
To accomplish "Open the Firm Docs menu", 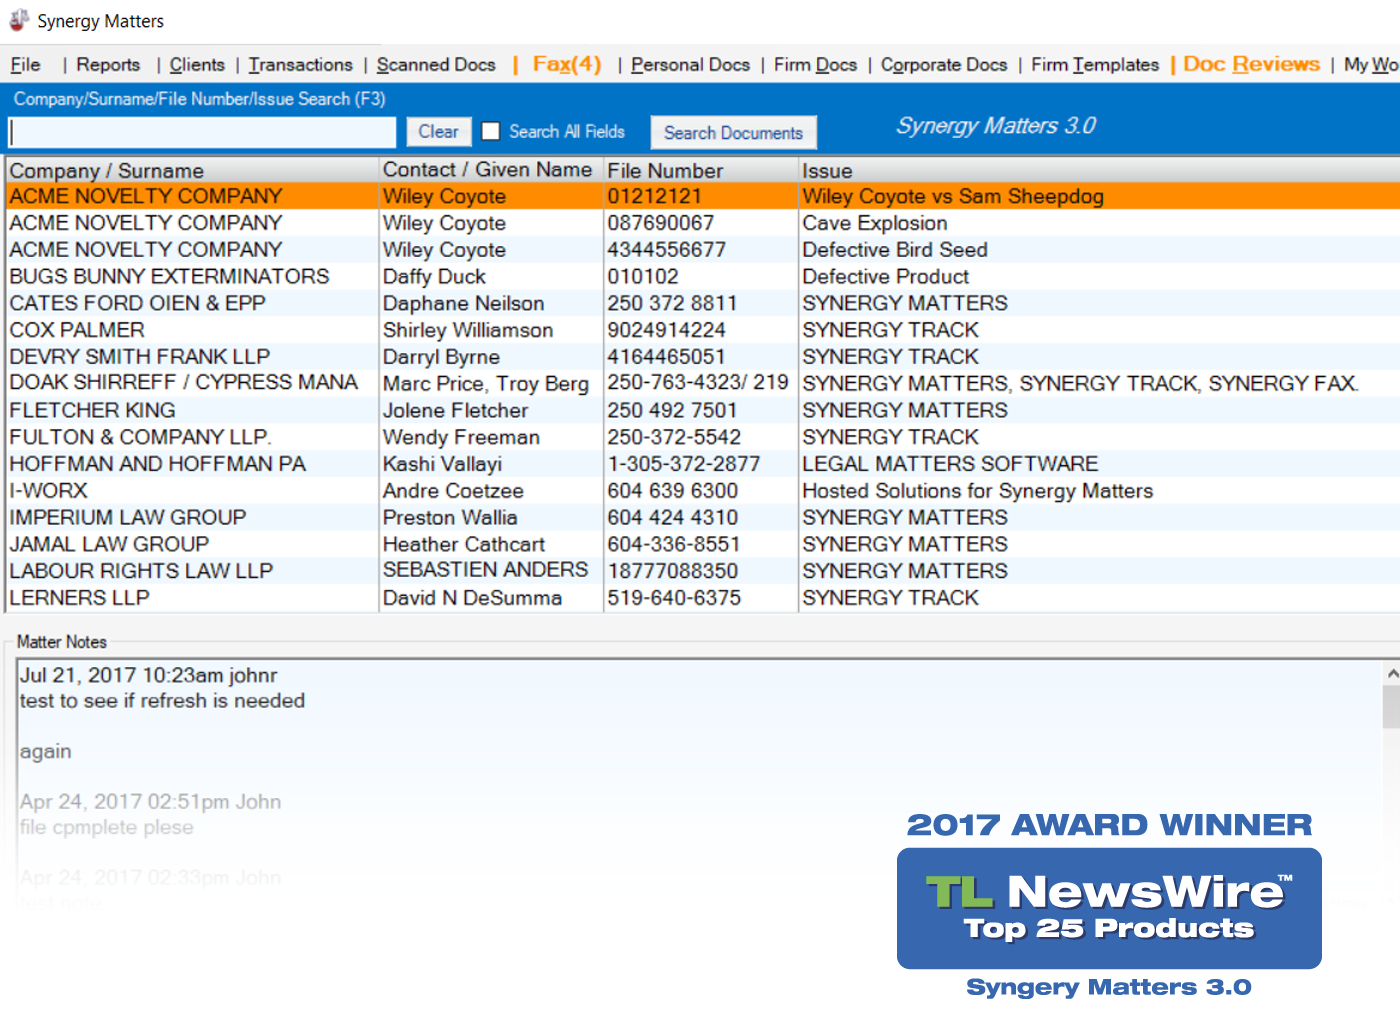I will click(x=815, y=65).
